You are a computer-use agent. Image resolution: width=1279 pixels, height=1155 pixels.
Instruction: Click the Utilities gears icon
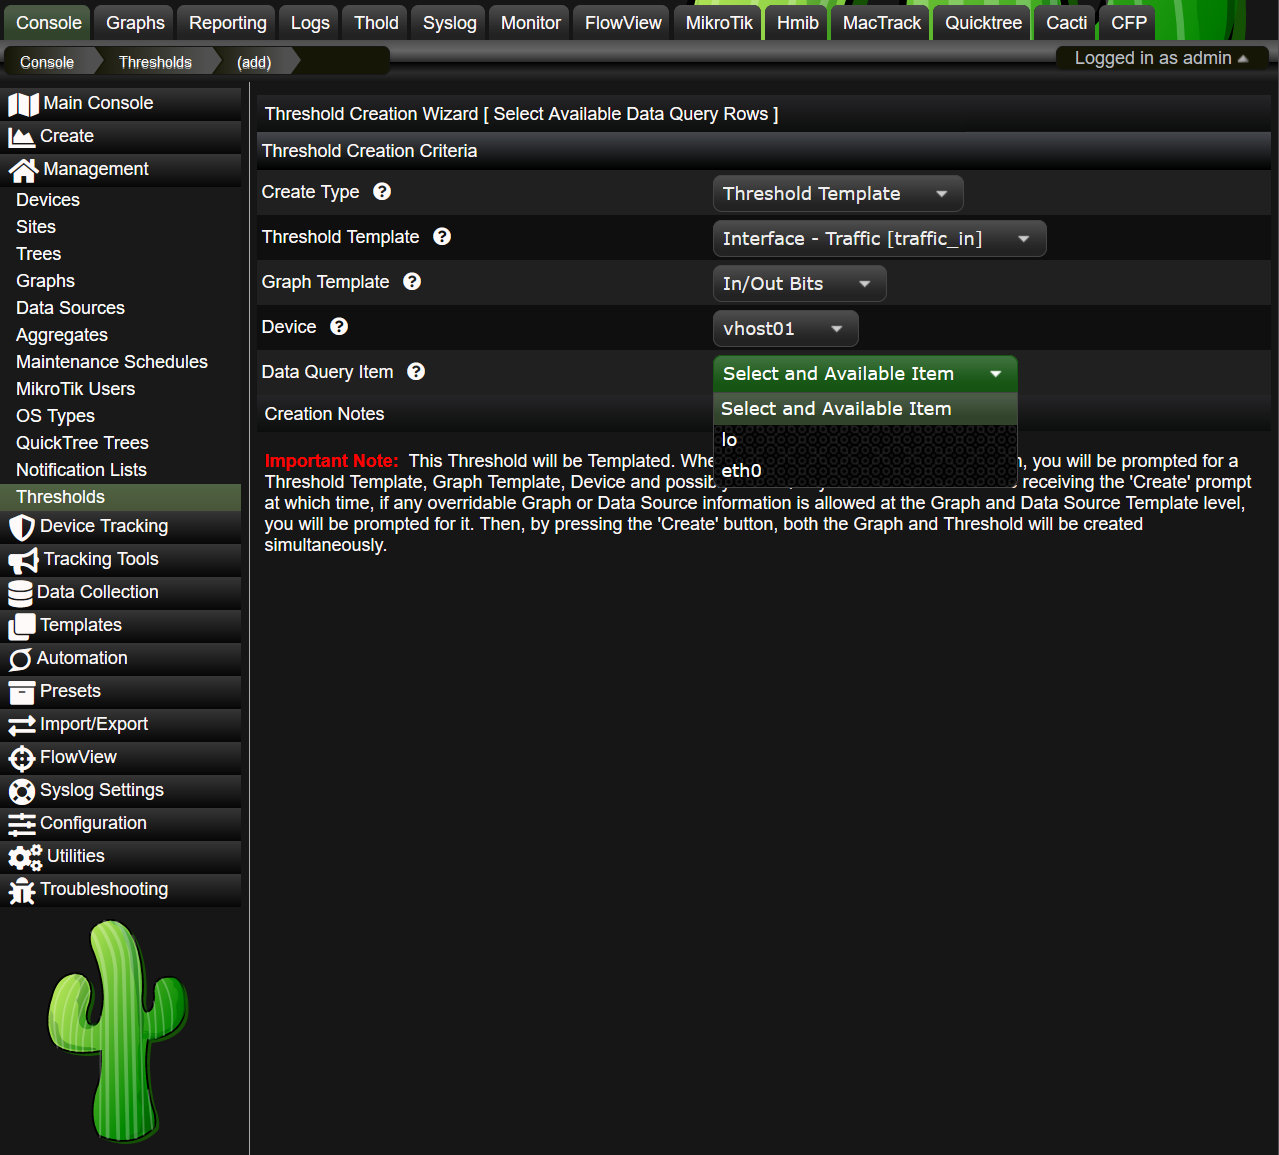point(25,857)
